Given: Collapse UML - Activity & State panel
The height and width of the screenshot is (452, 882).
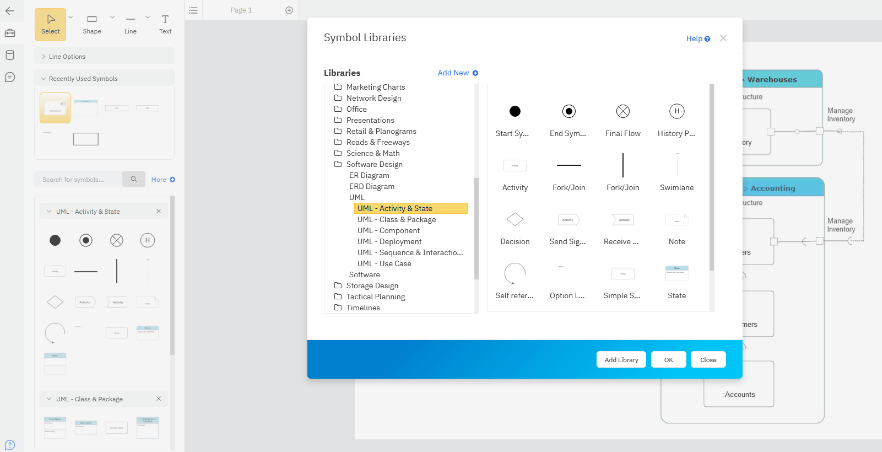Looking at the screenshot, I should click(x=49, y=211).
